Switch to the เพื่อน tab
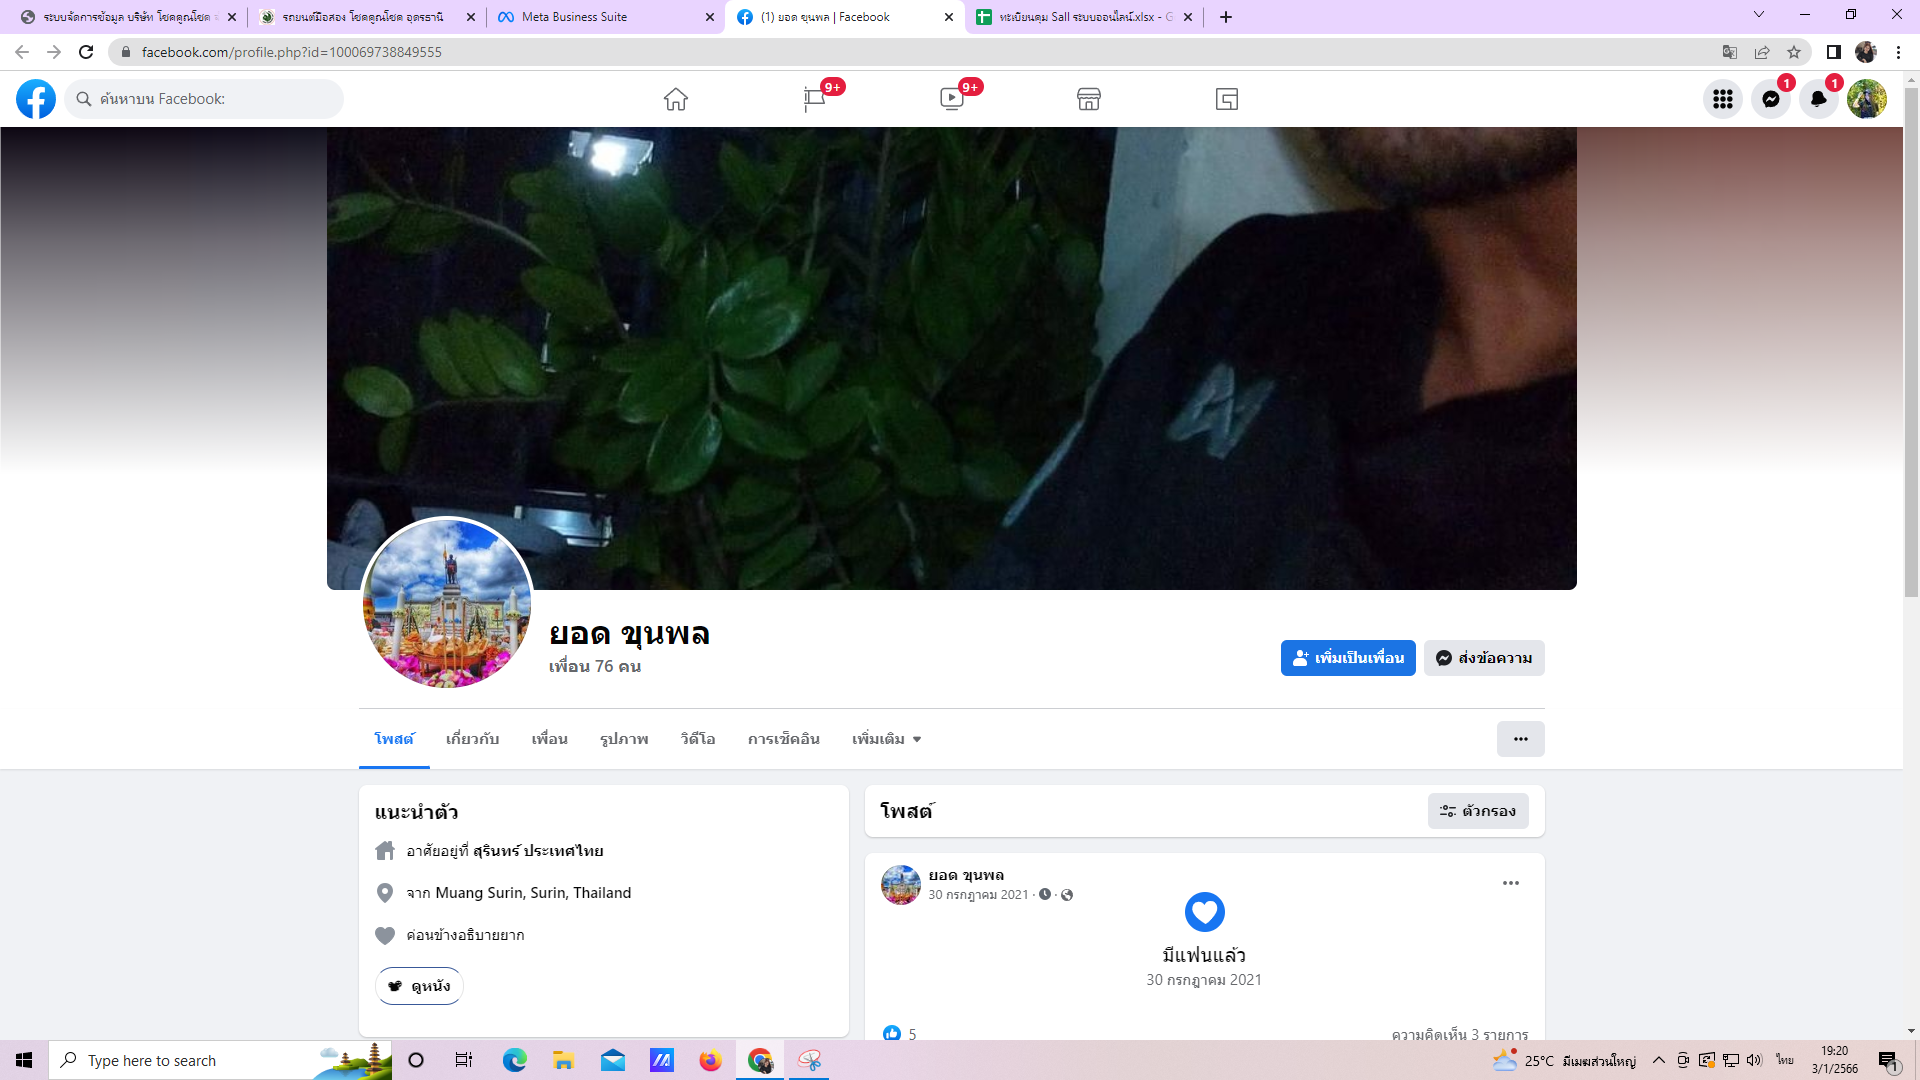 point(549,739)
